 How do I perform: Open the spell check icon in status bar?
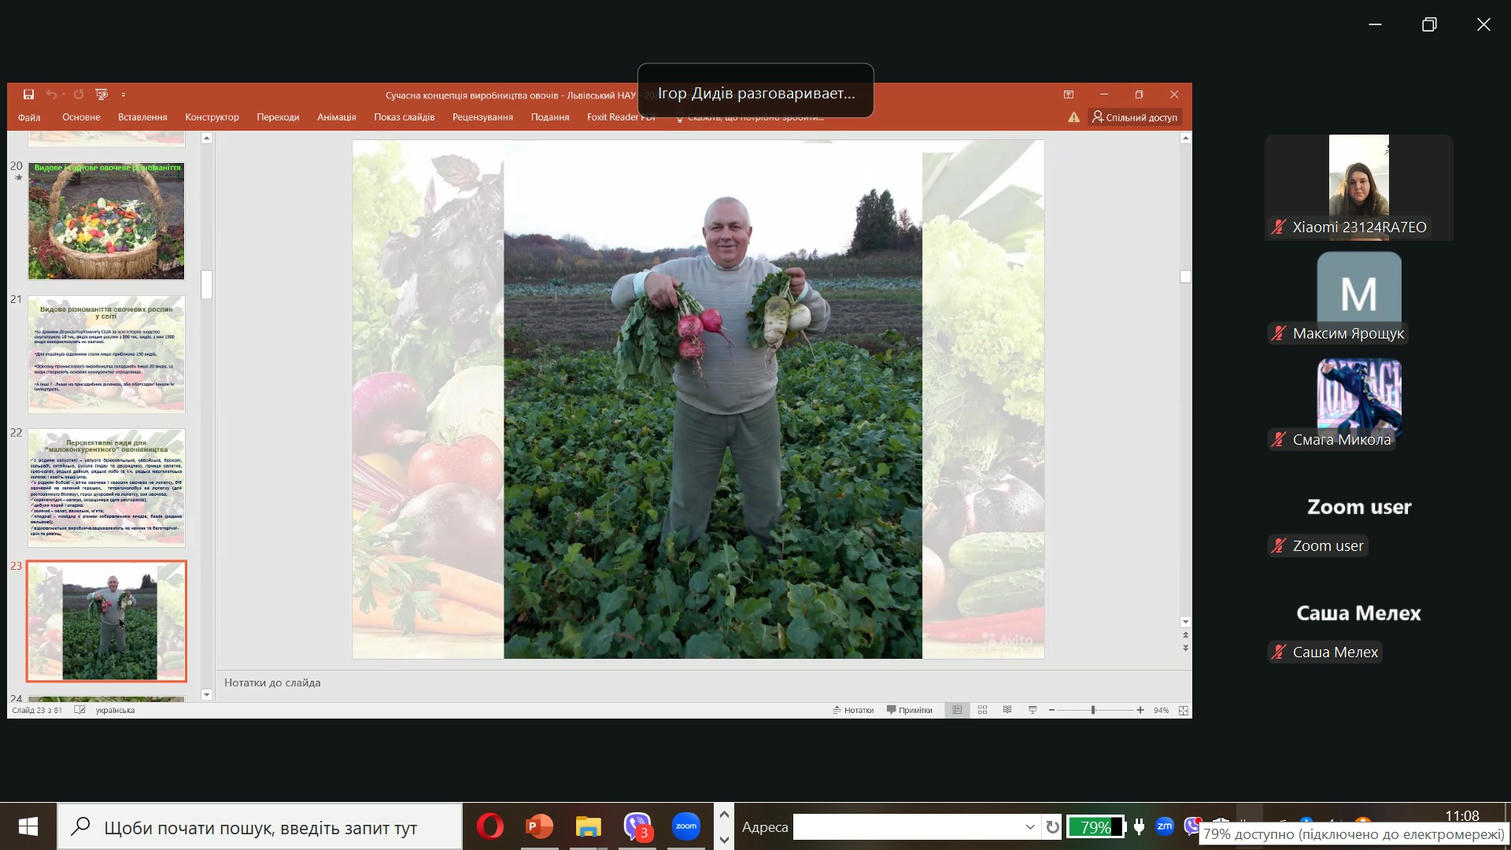click(80, 710)
